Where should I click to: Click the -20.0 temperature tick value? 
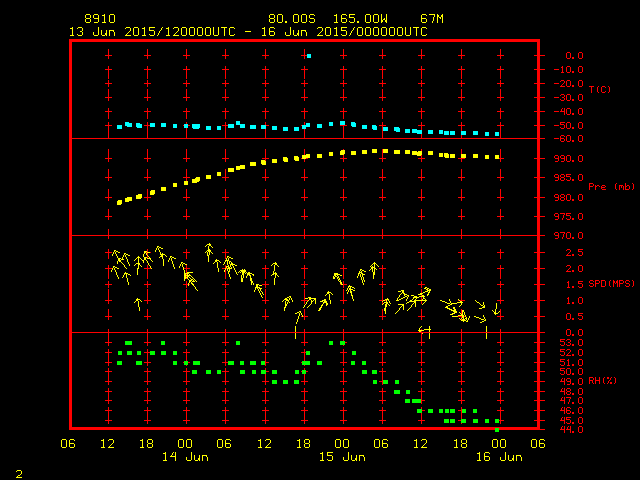coord(569,84)
